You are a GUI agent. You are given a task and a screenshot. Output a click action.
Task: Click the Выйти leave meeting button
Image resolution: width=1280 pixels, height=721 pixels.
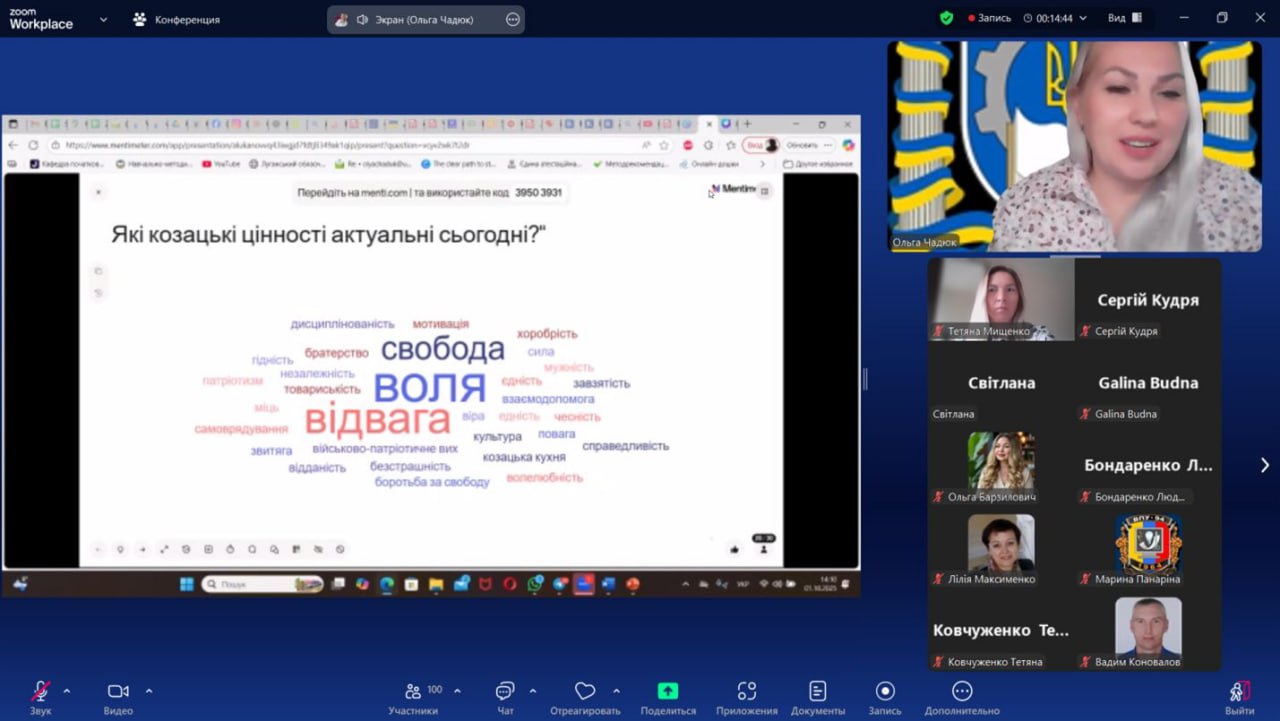[1239, 692]
